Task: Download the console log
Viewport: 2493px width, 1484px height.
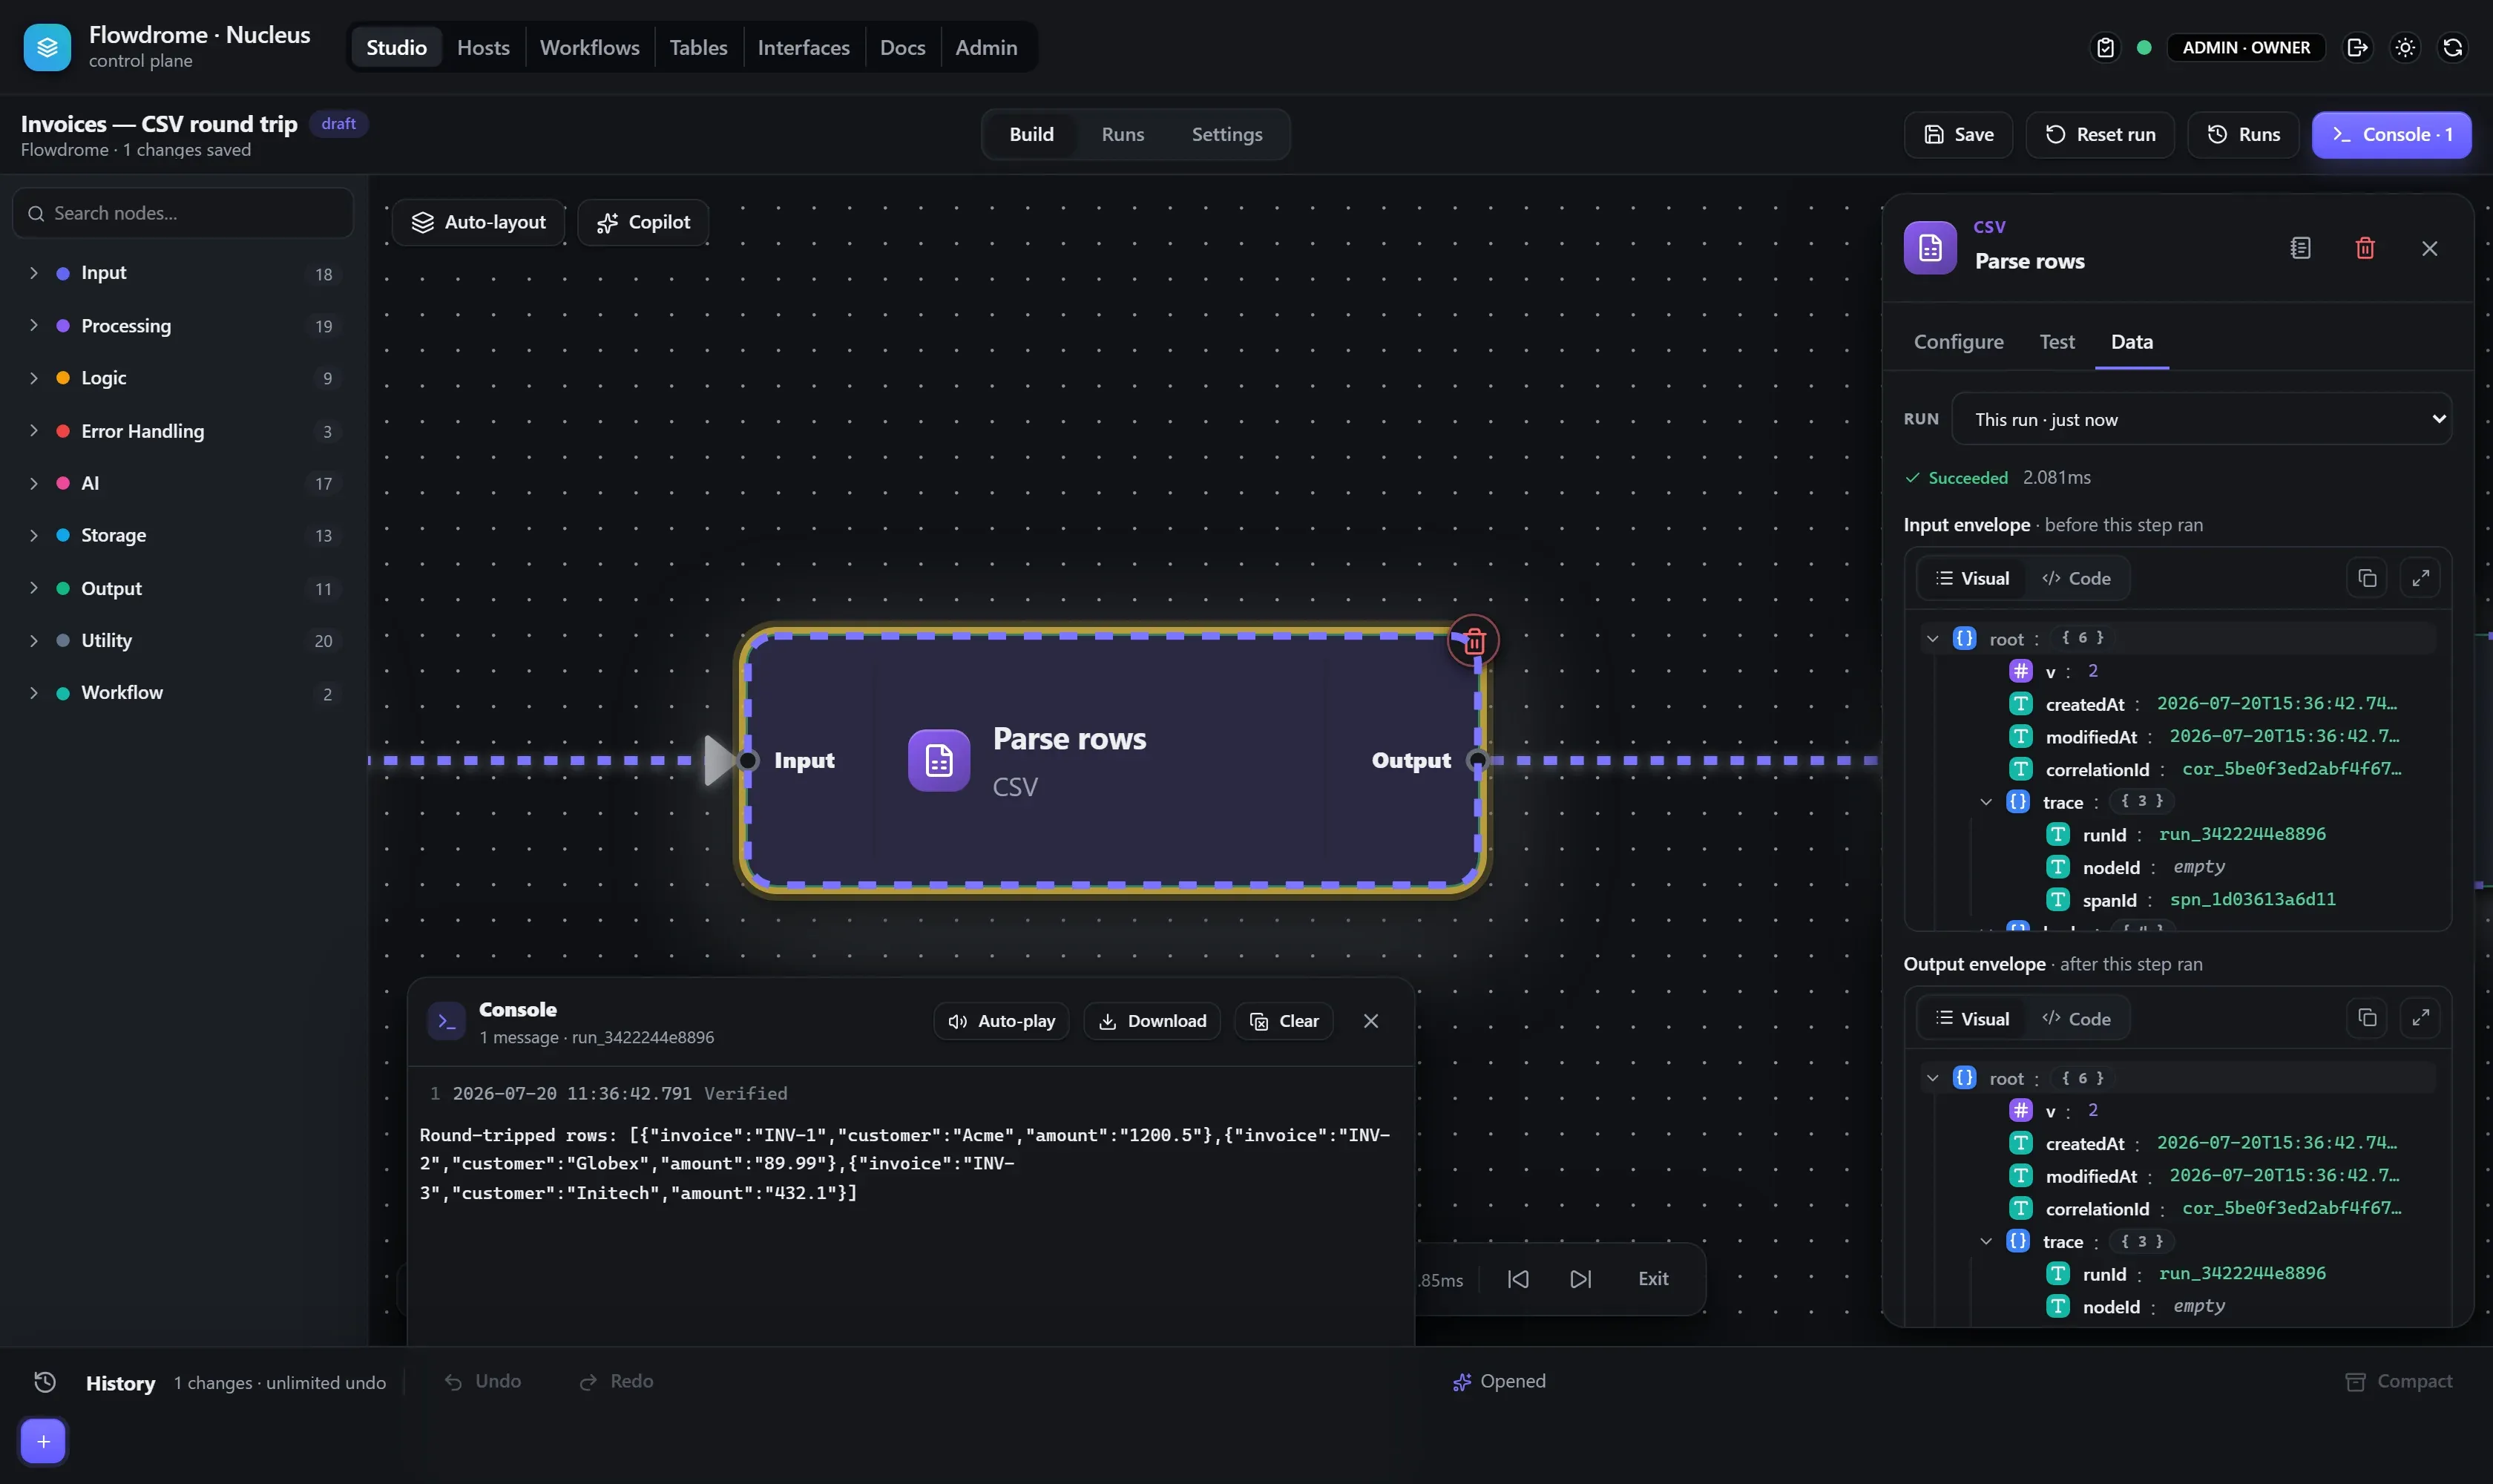Action: [x=1152, y=1021]
